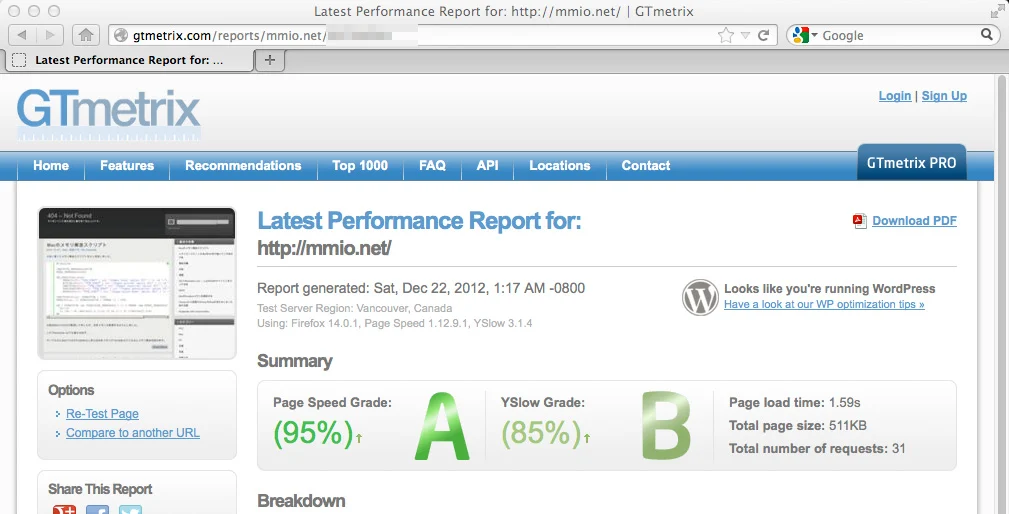This screenshot has width=1009, height=514.
Task: Open the FAQ navigation item
Action: 432,165
